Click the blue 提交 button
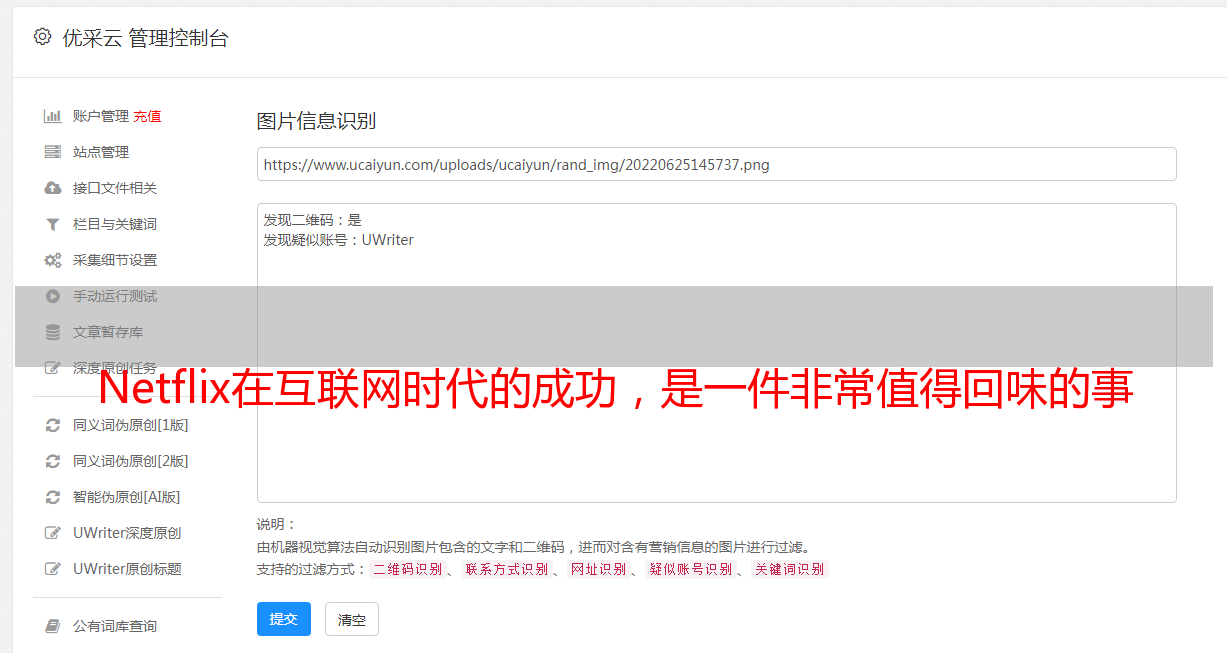The image size is (1227, 653). tap(284, 619)
